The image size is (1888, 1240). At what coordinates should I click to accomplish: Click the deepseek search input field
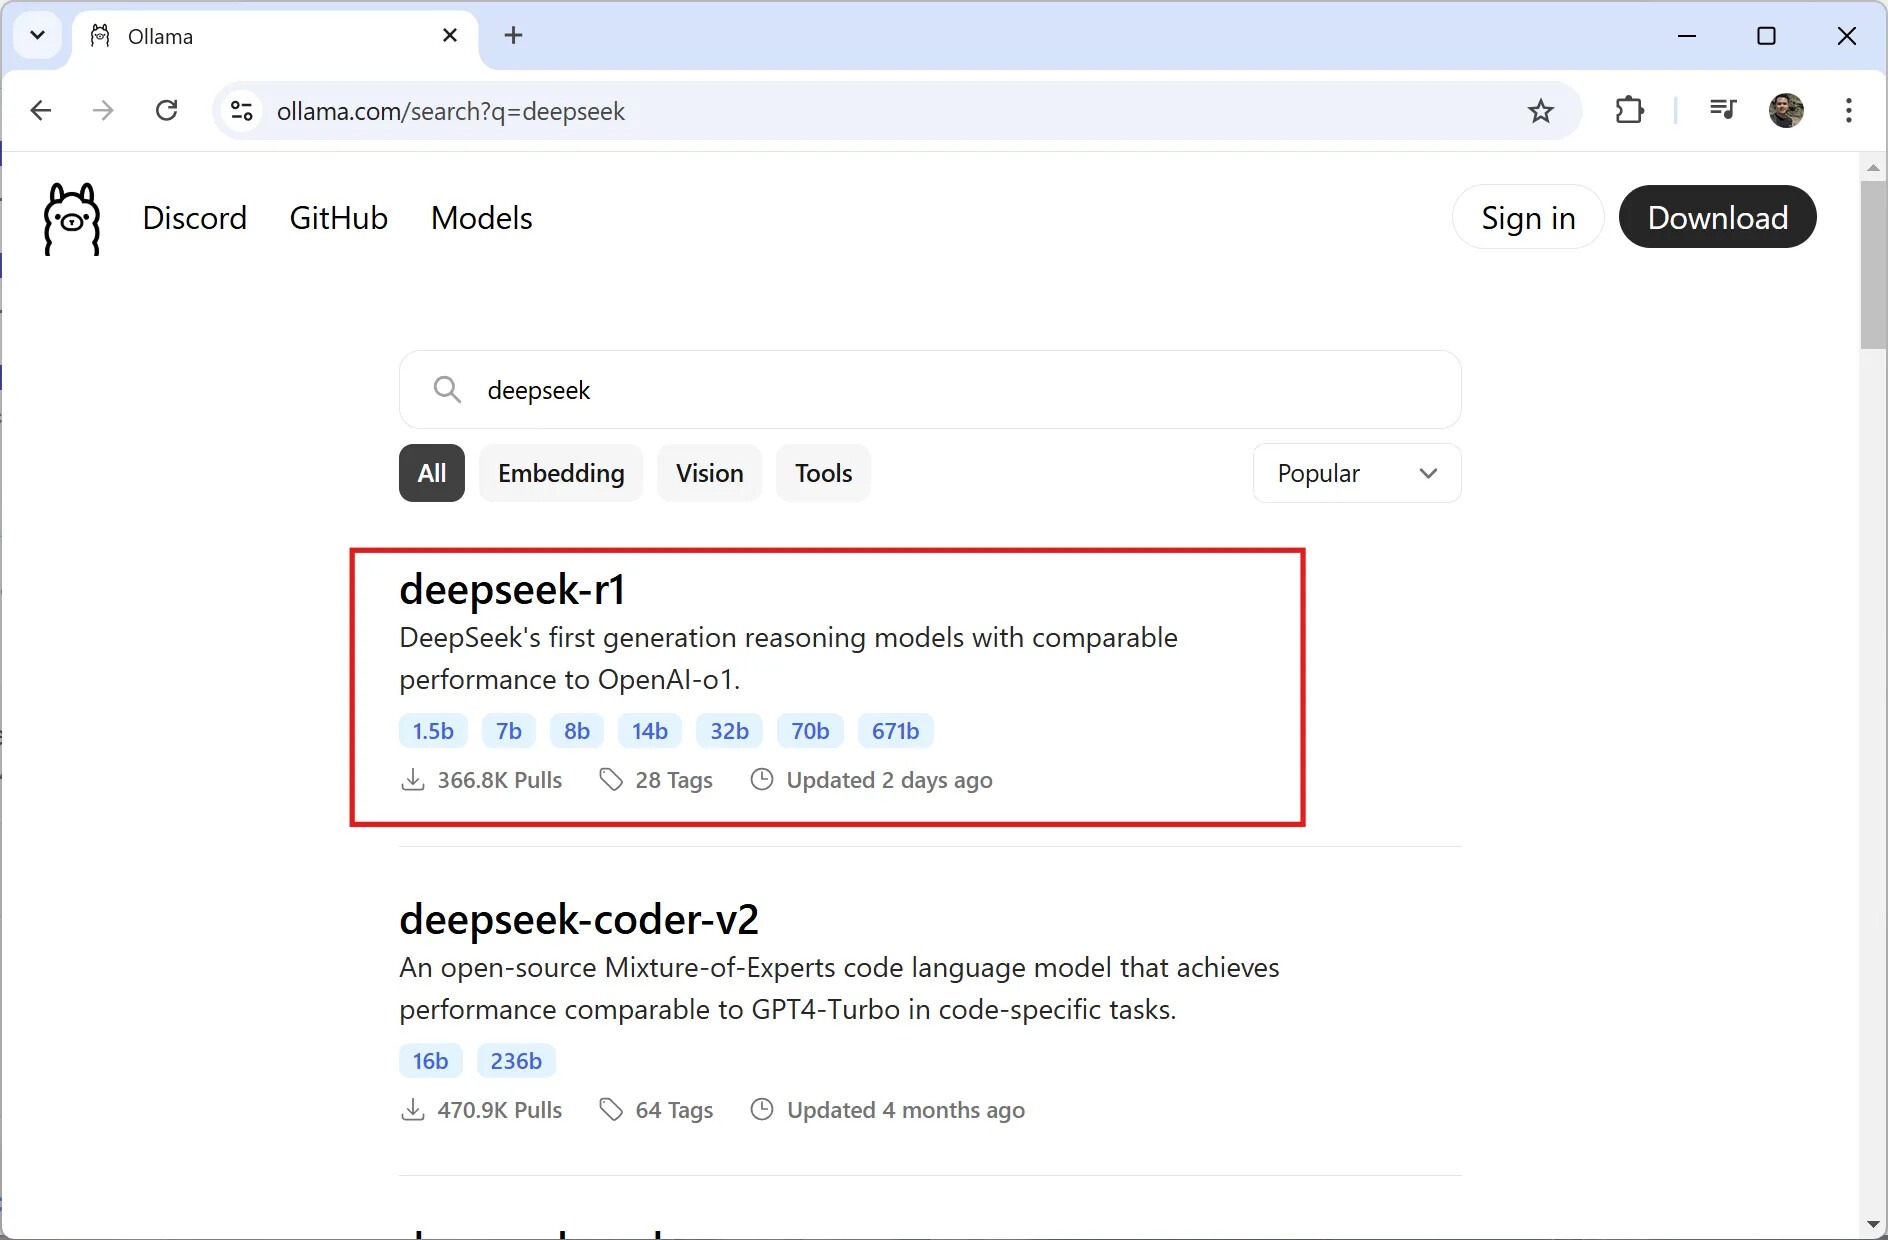(x=930, y=390)
